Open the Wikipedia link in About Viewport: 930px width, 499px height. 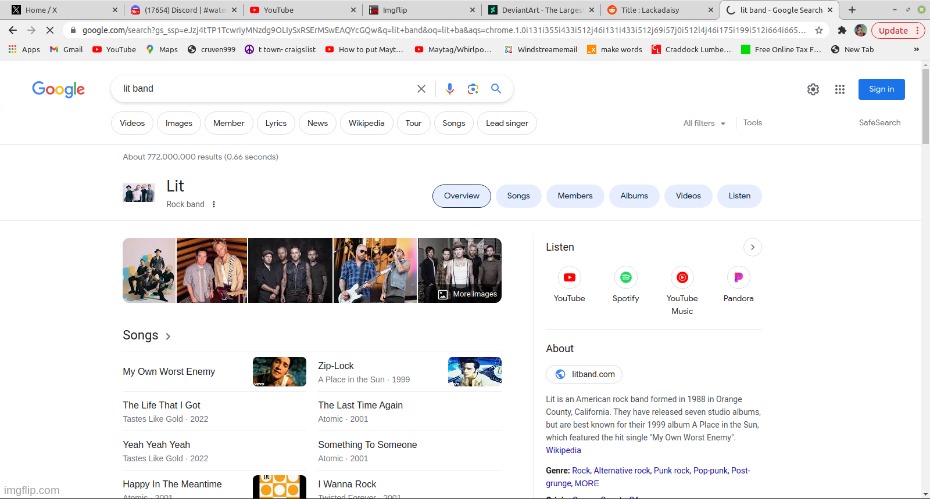pyautogui.click(x=563, y=450)
